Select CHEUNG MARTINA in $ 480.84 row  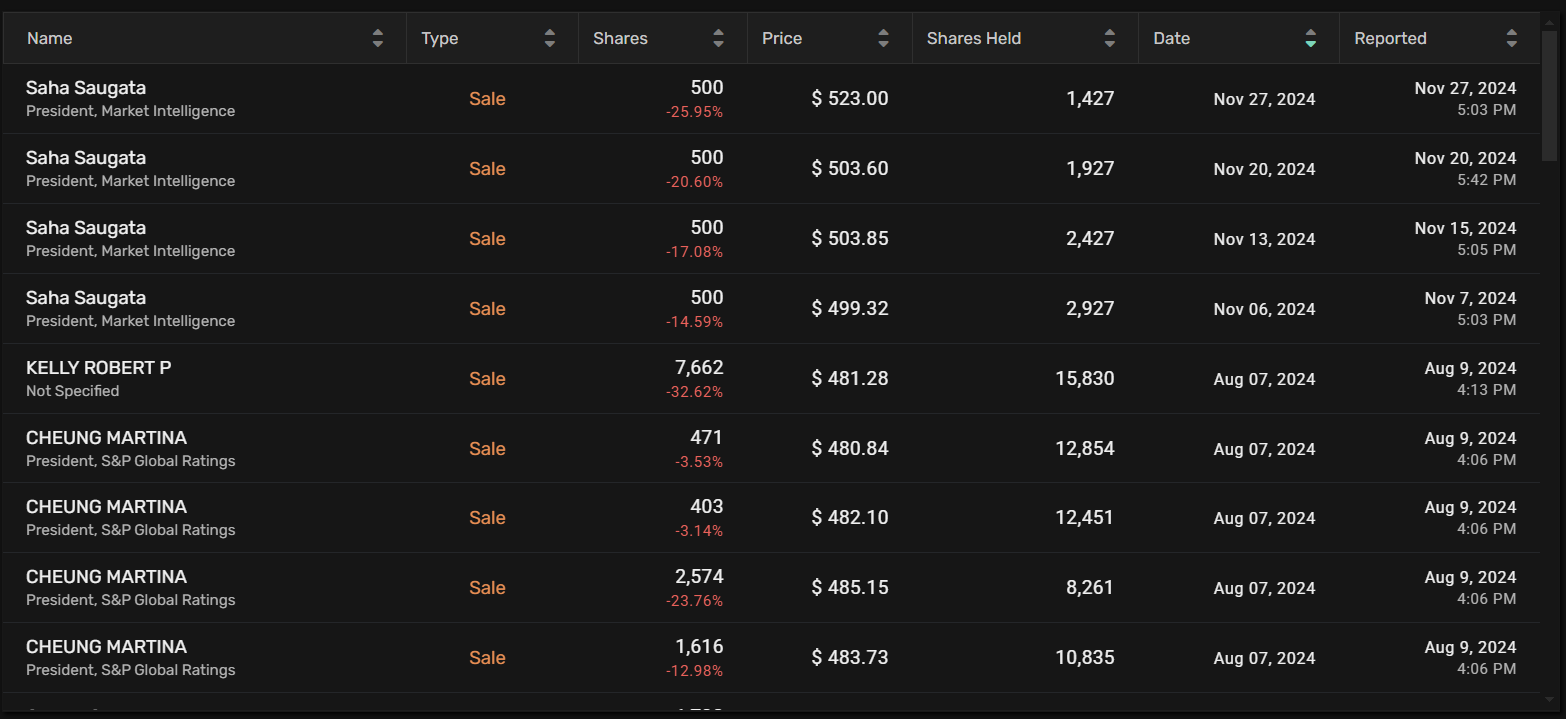(x=106, y=438)
